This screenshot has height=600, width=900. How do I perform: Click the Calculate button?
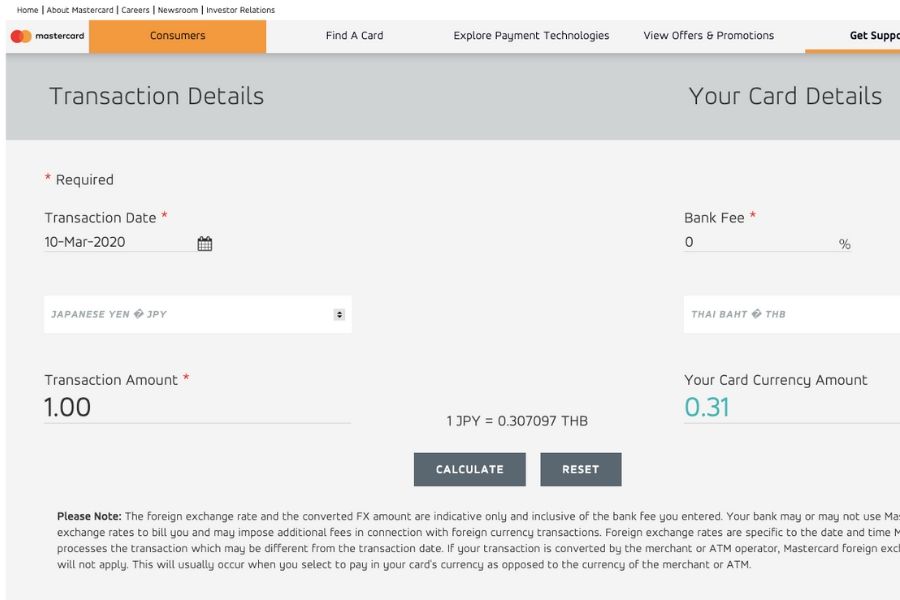(x=470, y=469)
